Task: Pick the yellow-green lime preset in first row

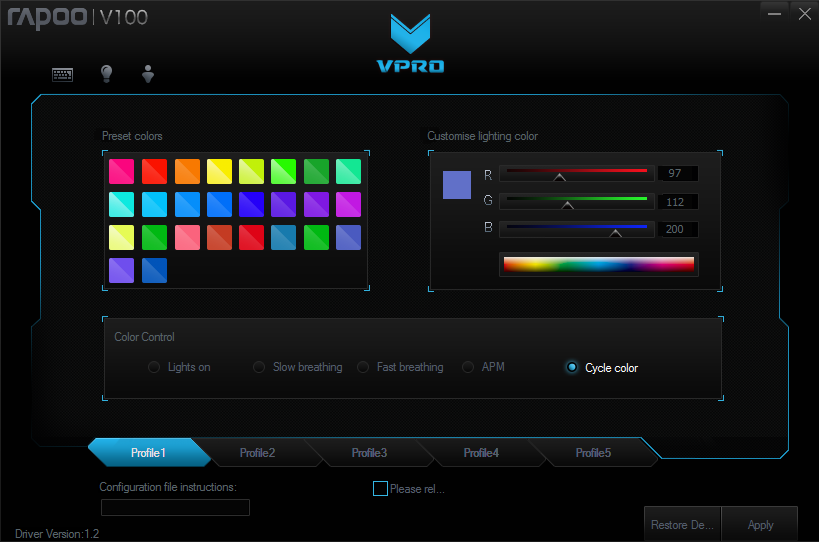Action: [x=252, y=172]
